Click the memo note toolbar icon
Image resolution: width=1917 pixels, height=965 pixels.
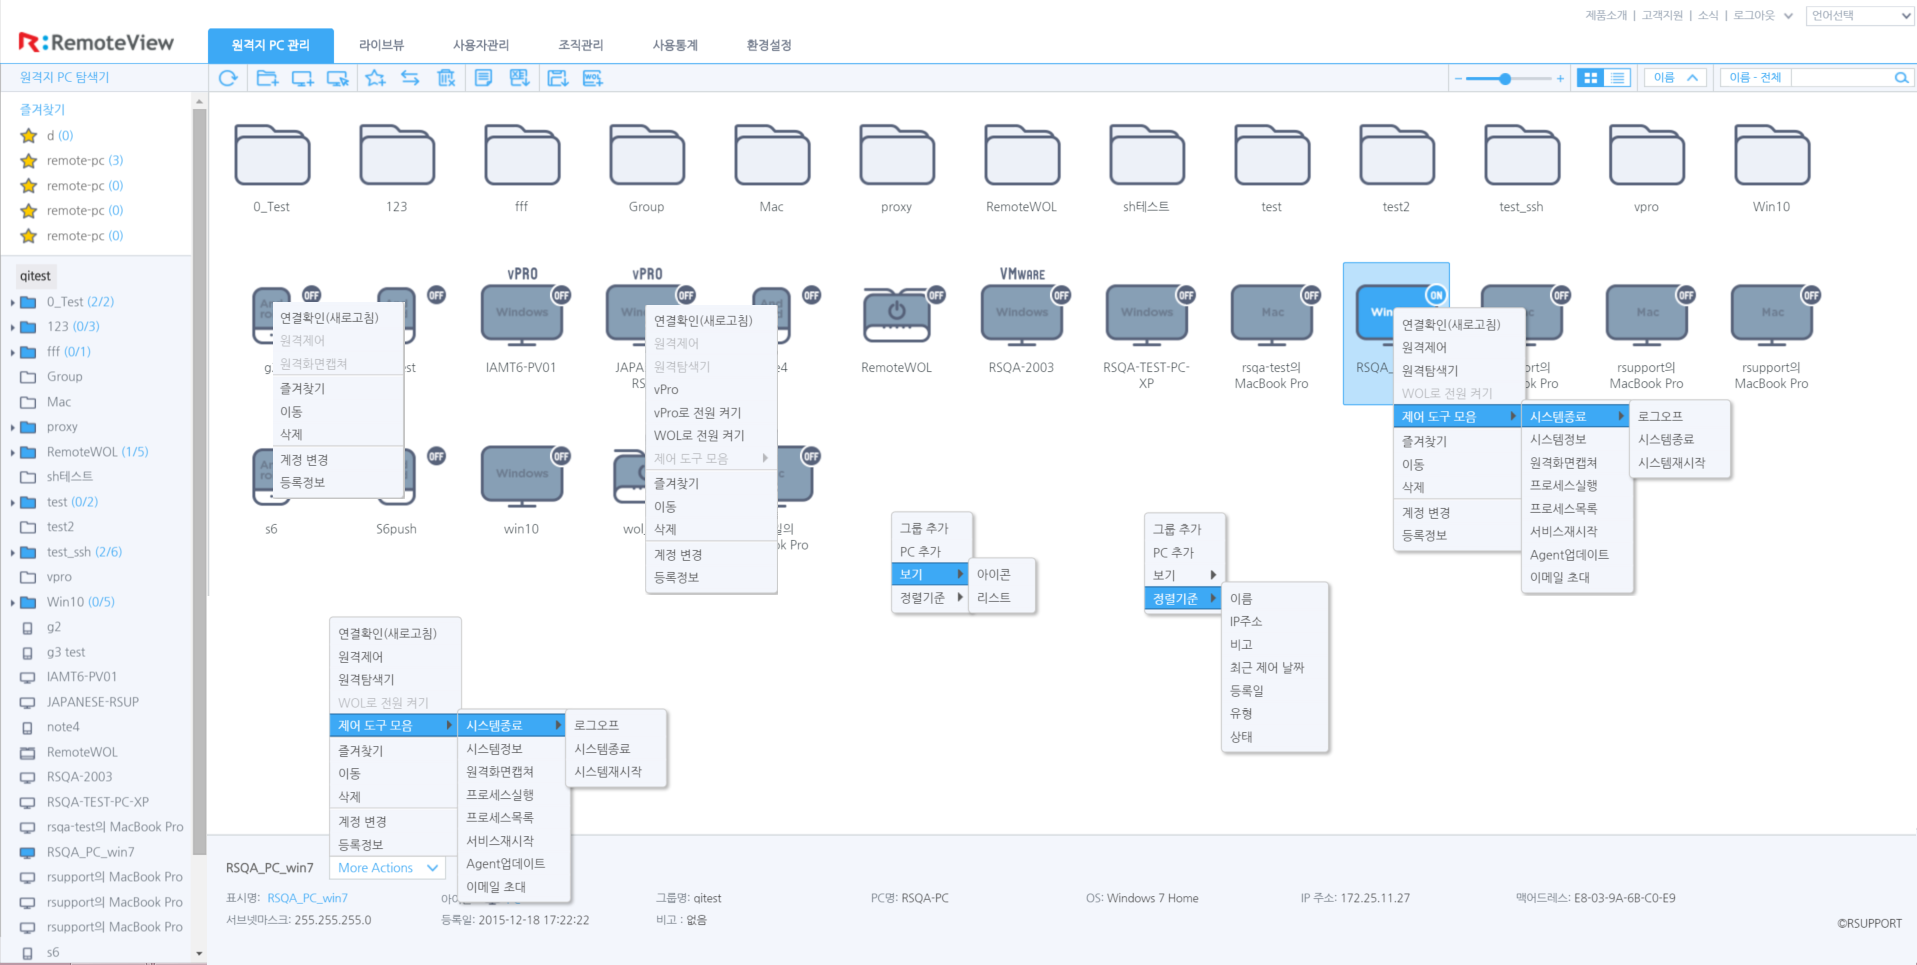pyautogui.click(x=483, y=78)
